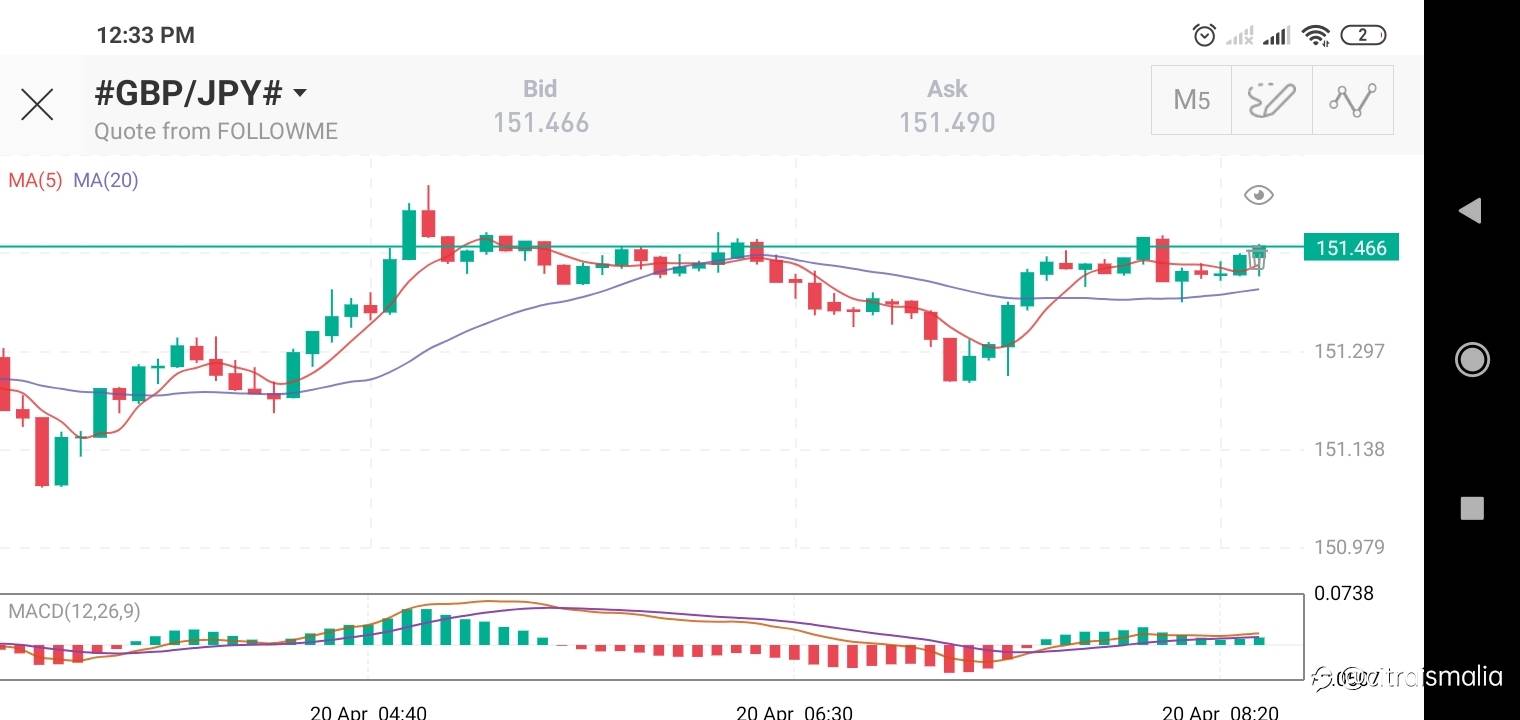Tap the Quote from FOLLOWME text
This screenshot has height=720, width=1520.
(x=216, y=131)
